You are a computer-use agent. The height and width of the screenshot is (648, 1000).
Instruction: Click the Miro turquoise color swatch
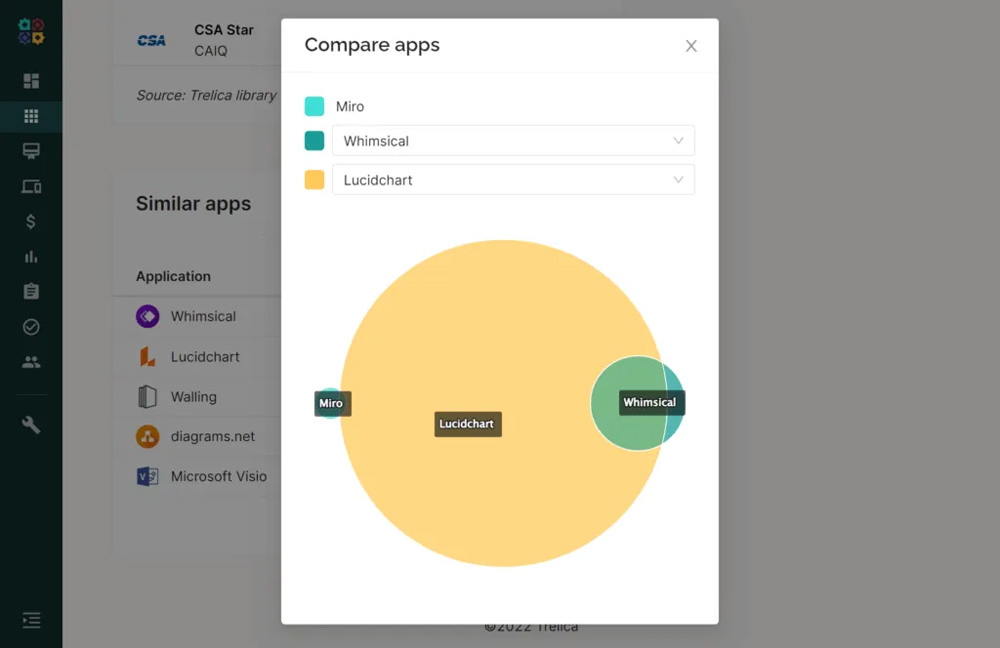(314, 106)
